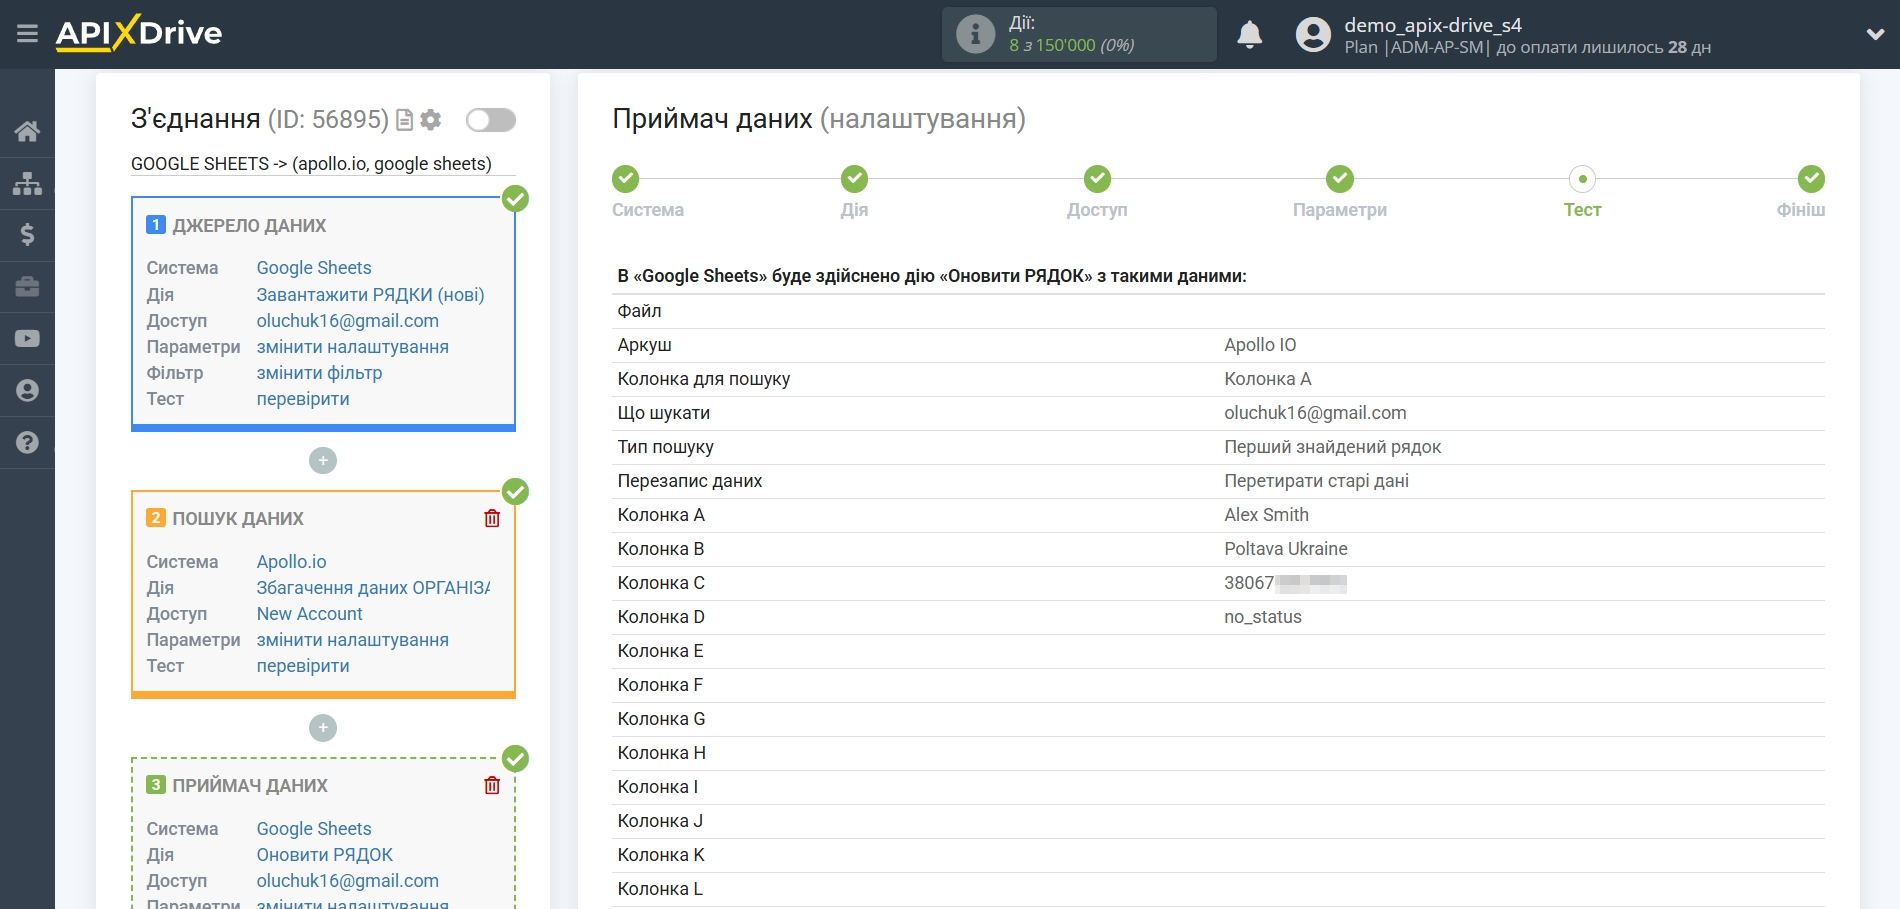Toggle the connection on/off switch
The image size is (1900, 909).
point(490,120)
